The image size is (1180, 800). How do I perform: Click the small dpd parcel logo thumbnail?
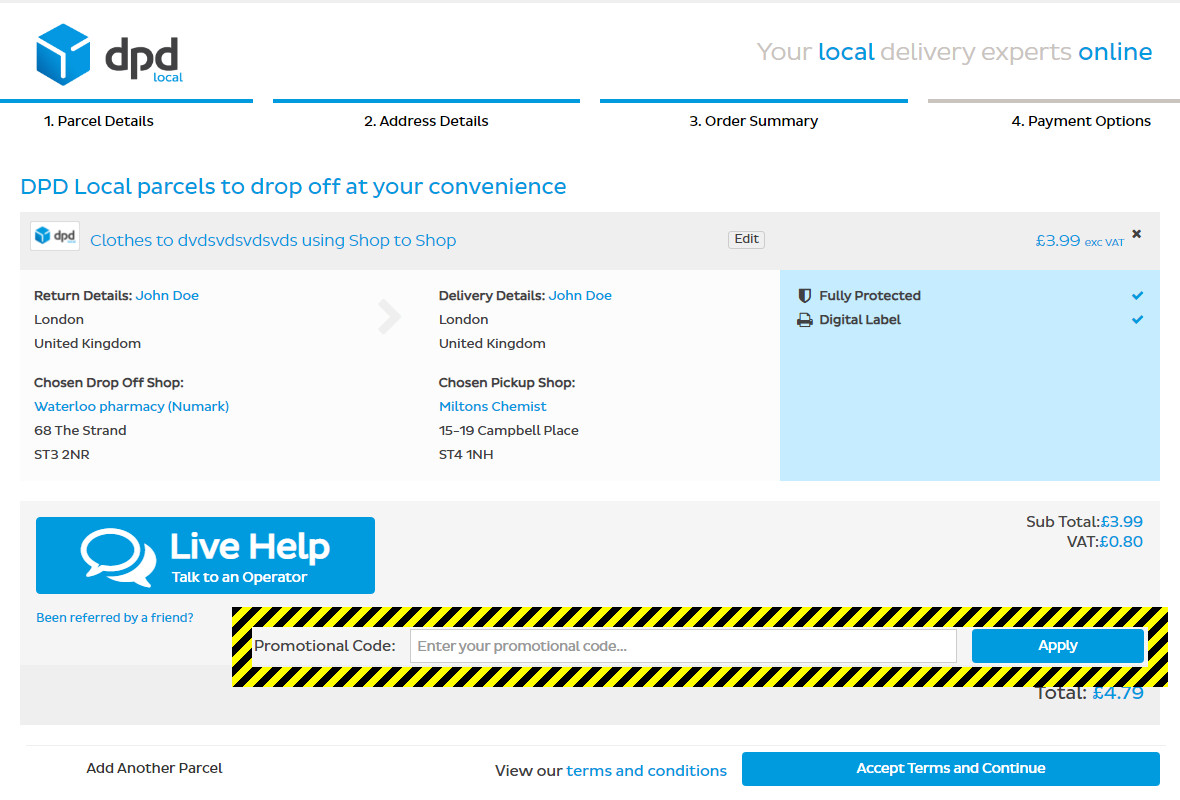55,236
